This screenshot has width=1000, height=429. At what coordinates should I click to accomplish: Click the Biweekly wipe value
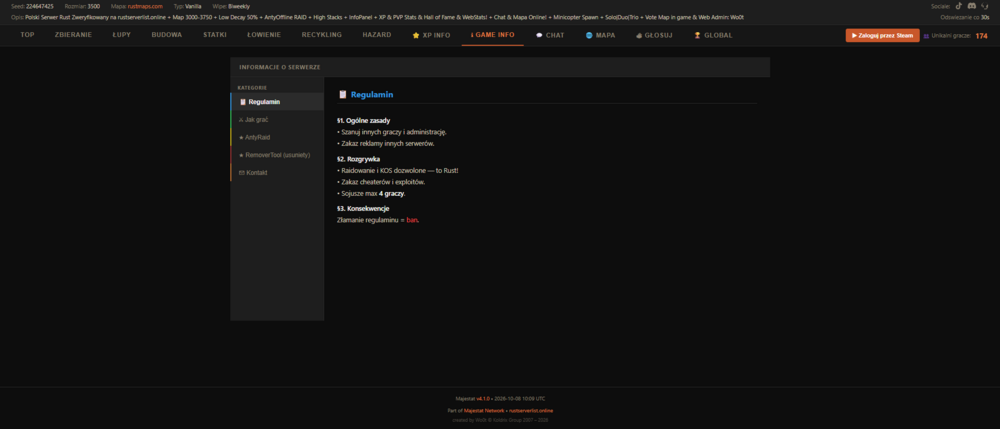(239, 6)
